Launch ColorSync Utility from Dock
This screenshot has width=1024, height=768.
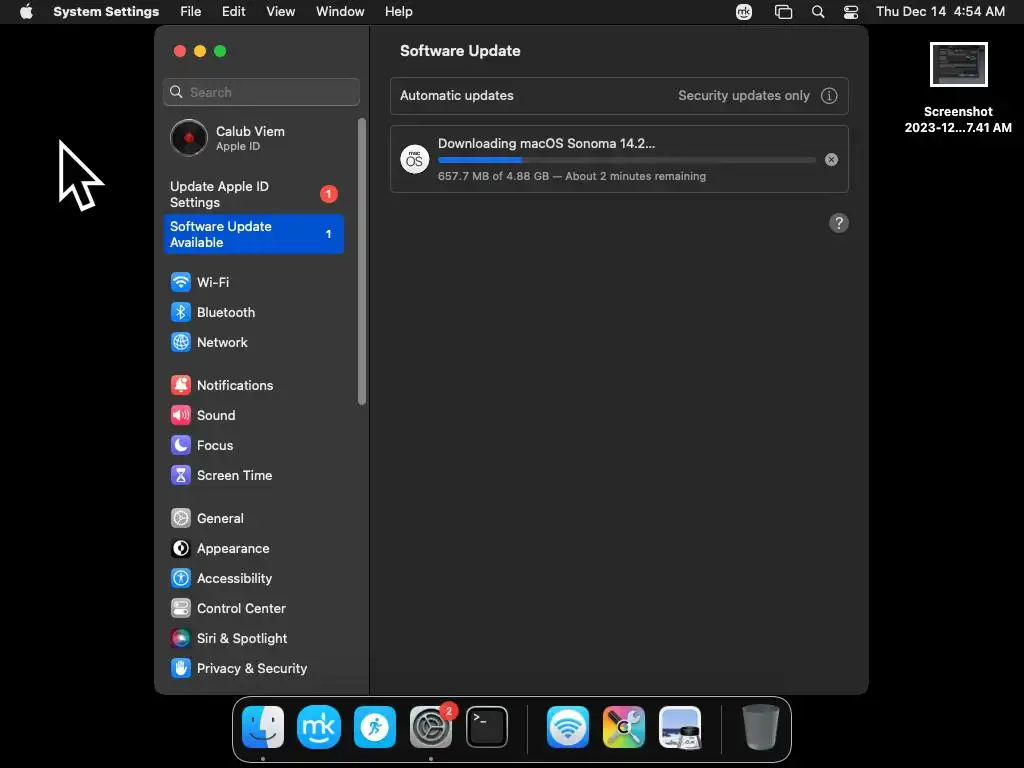tap(624, 727)
